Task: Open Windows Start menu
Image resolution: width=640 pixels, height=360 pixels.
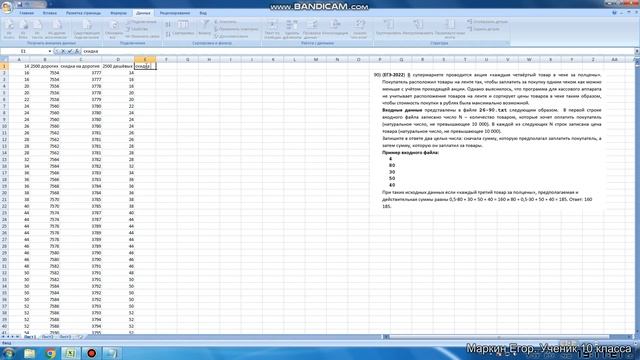Action: (8, 353)
